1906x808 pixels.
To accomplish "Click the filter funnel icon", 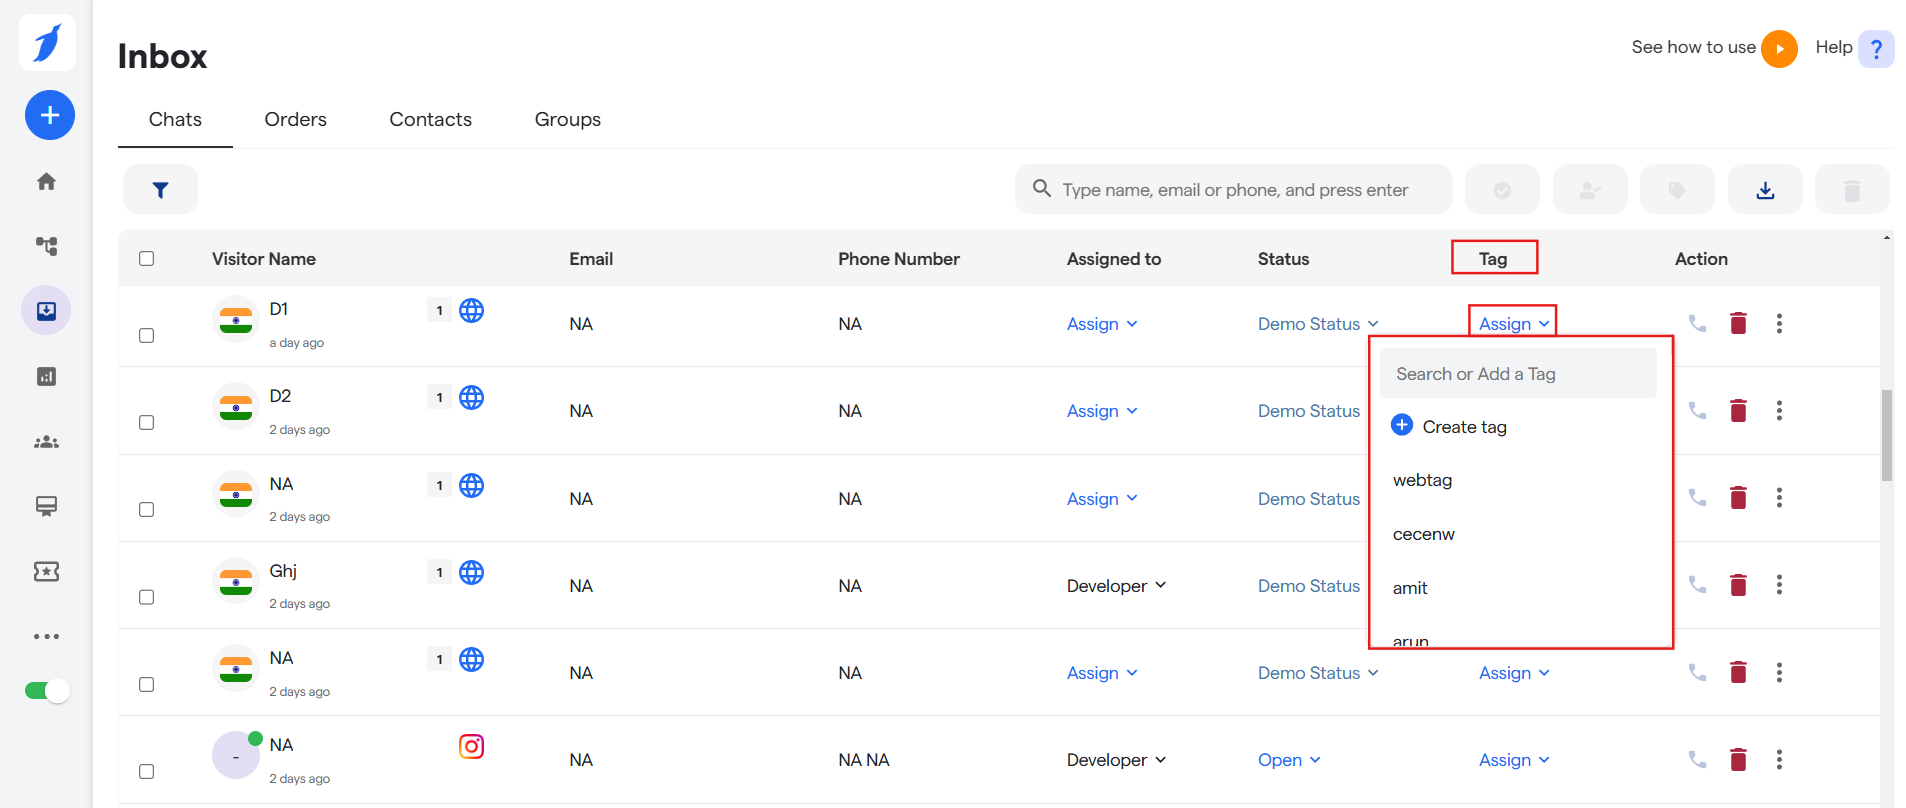I will (160, 190).
